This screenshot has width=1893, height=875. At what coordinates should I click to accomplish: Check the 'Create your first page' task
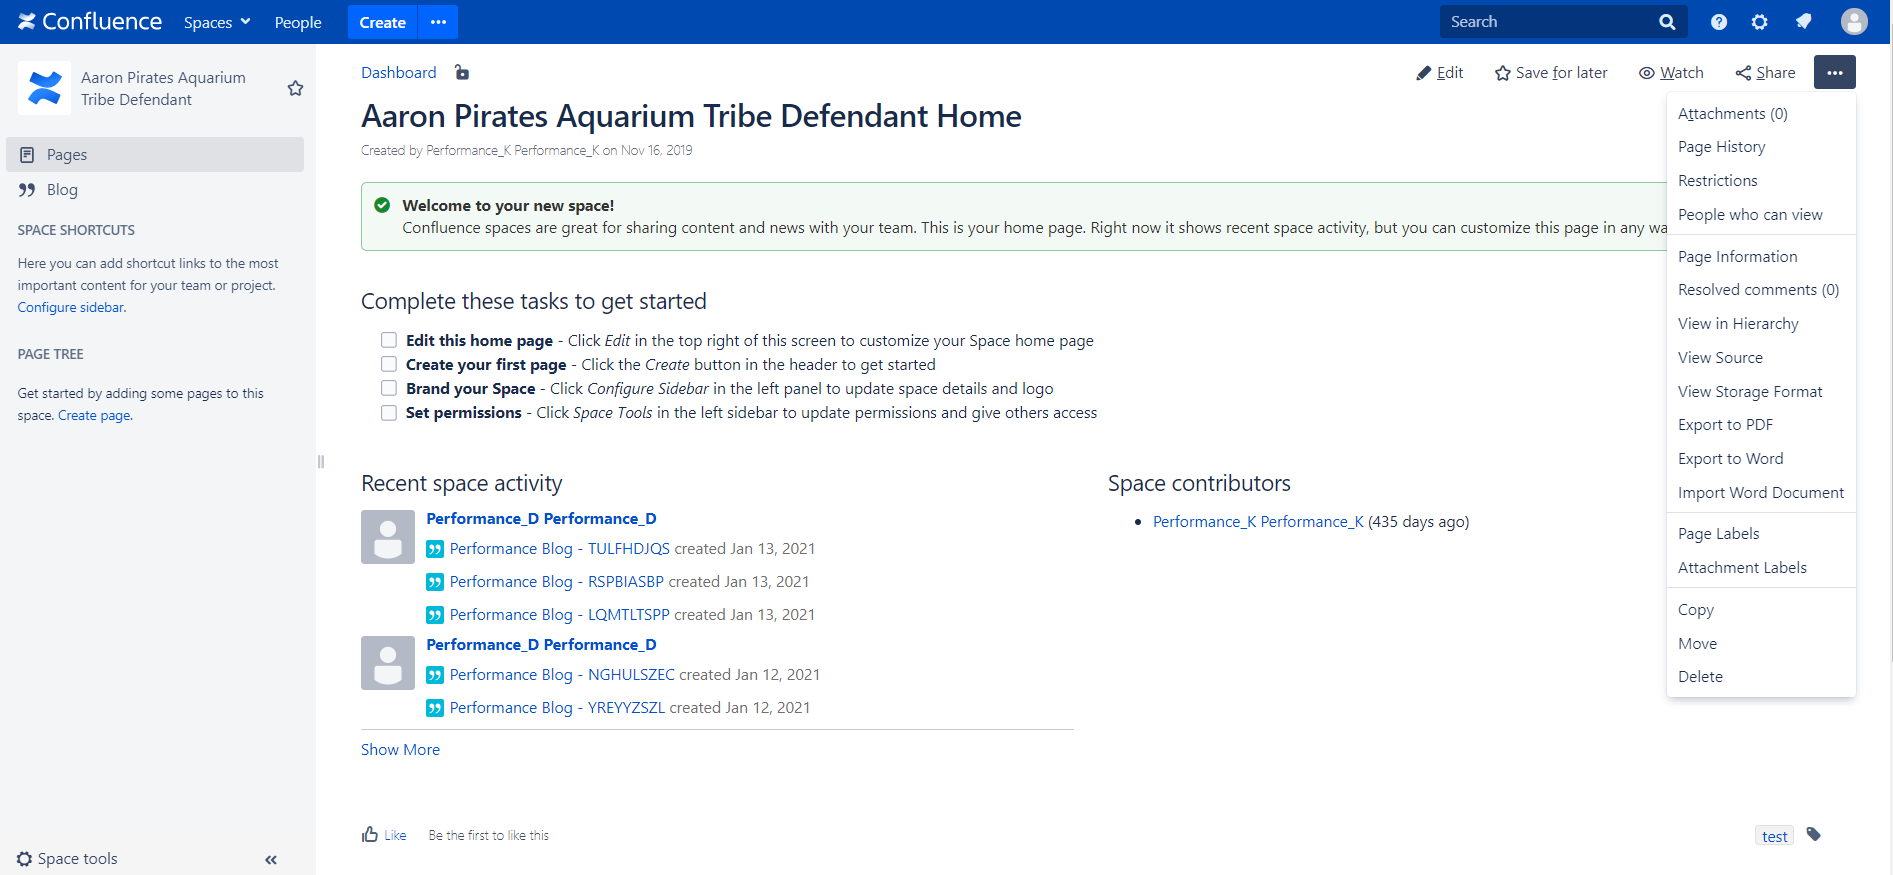[389, 364]
